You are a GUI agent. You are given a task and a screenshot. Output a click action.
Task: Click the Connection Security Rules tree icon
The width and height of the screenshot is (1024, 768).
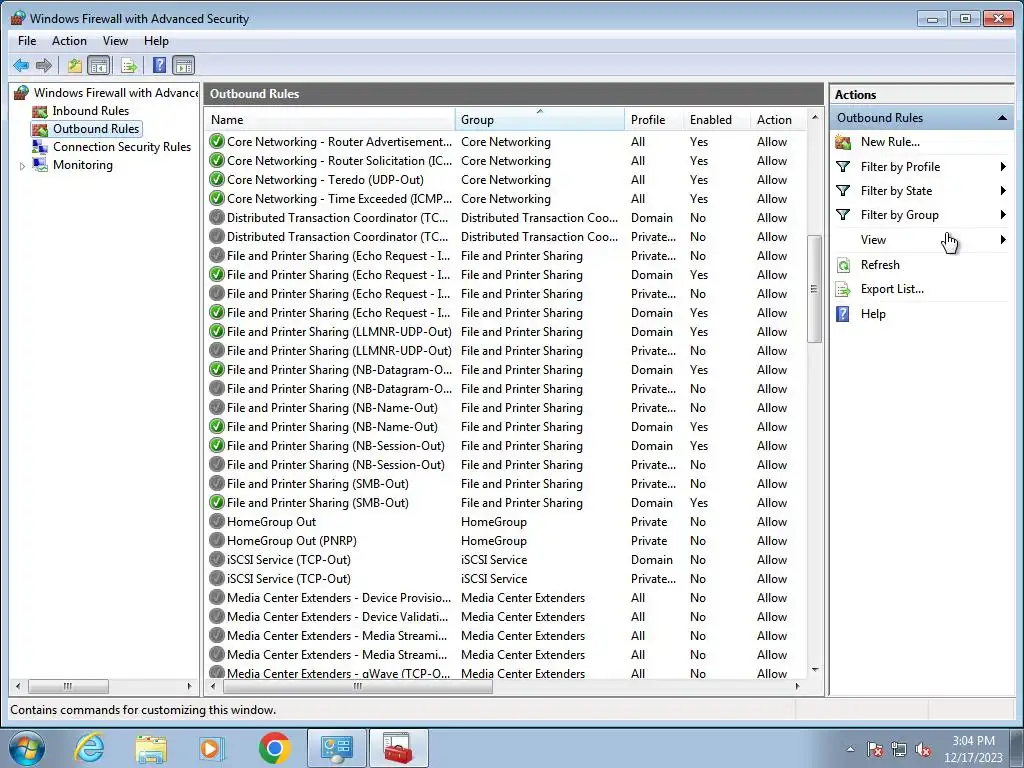click(x=40, y=147)
